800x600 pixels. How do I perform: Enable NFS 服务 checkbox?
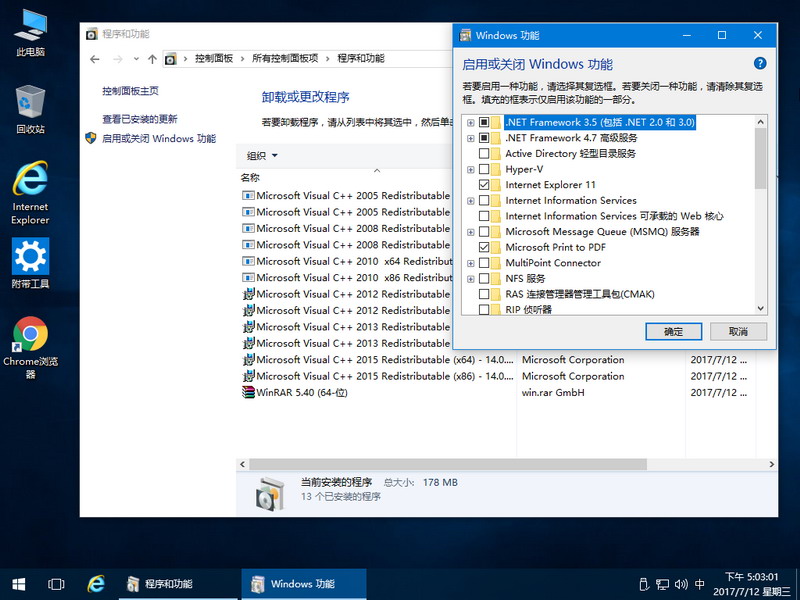coord(484,279)
